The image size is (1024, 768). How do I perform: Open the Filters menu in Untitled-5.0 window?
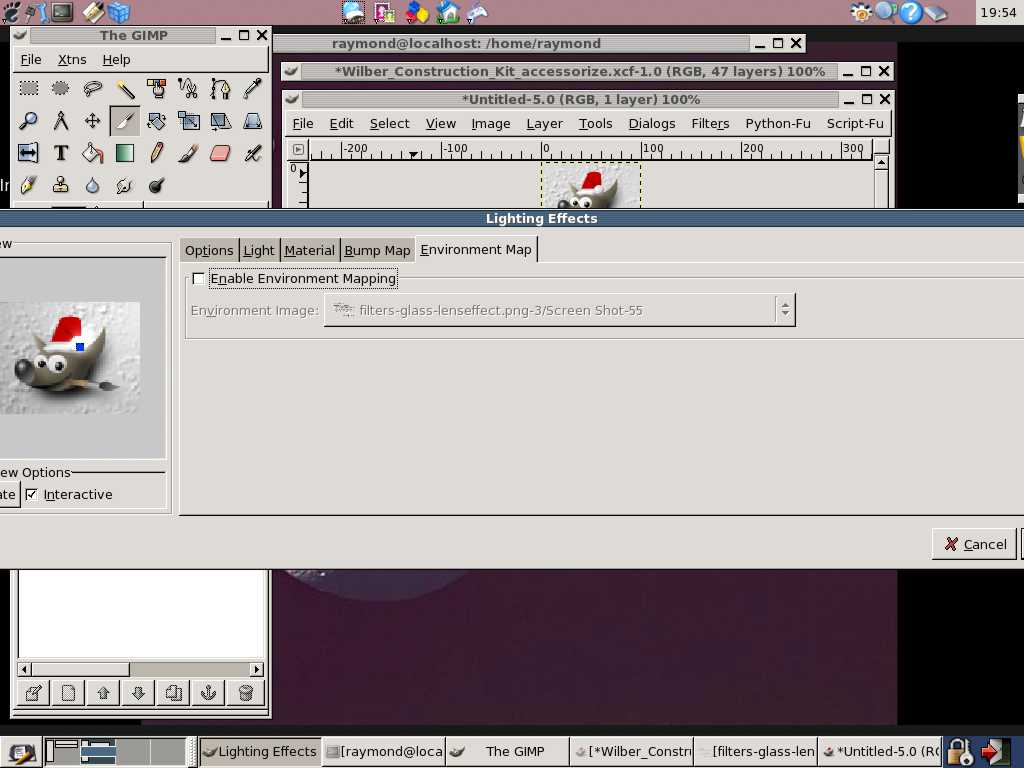click(711, 123)
